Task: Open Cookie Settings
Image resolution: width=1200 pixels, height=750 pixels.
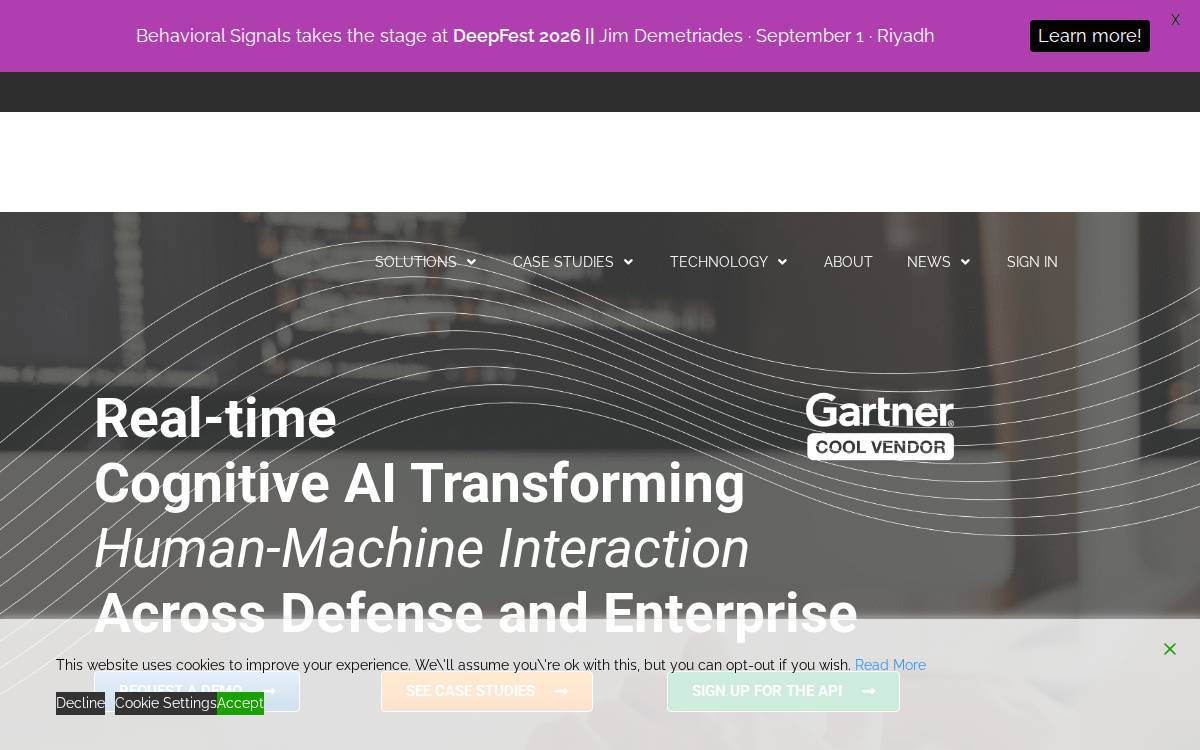Action: pos(166,703)
